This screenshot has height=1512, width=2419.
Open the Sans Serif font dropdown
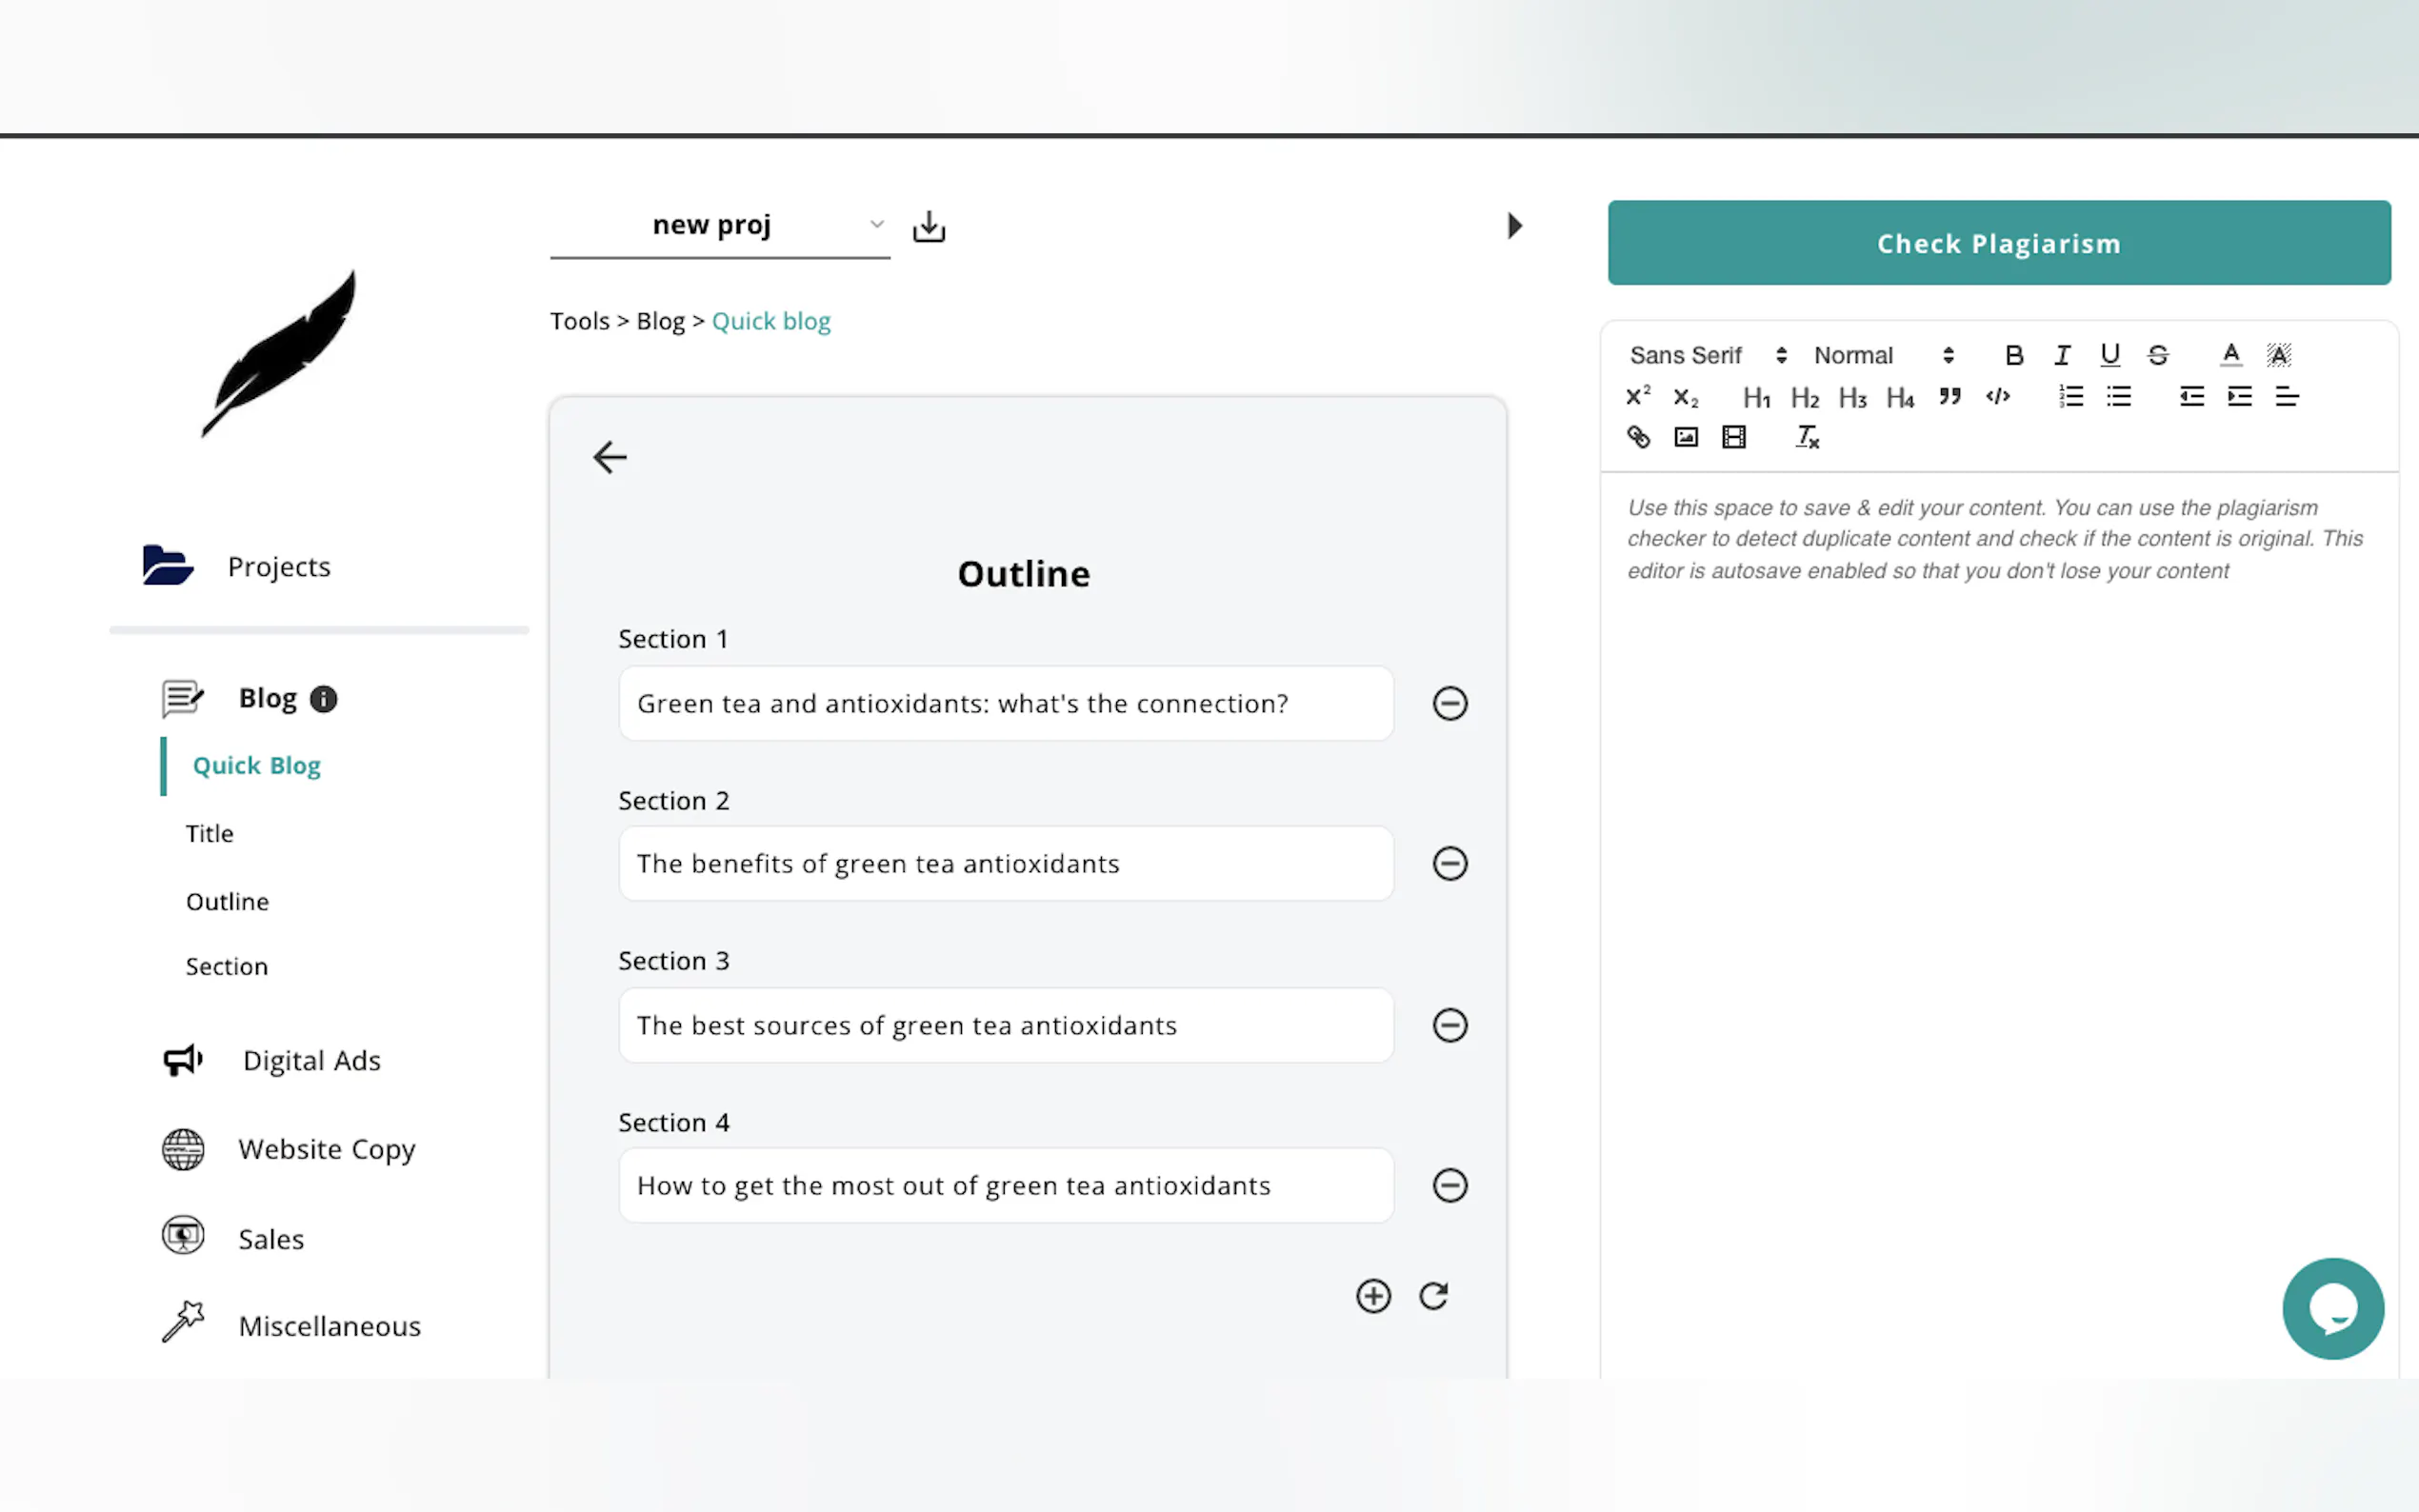tap(1707, 355)
